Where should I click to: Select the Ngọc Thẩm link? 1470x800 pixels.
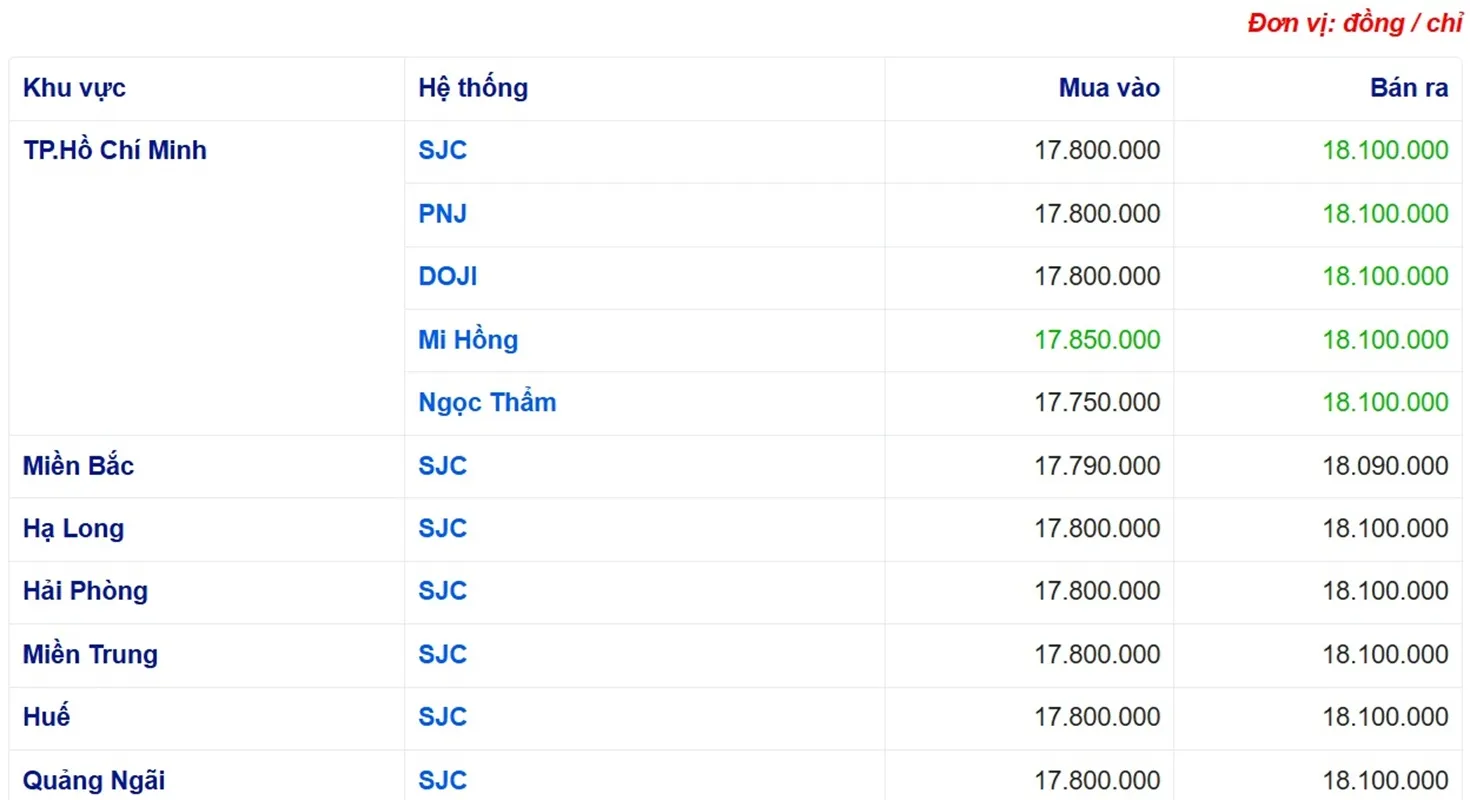pos(487,402)
